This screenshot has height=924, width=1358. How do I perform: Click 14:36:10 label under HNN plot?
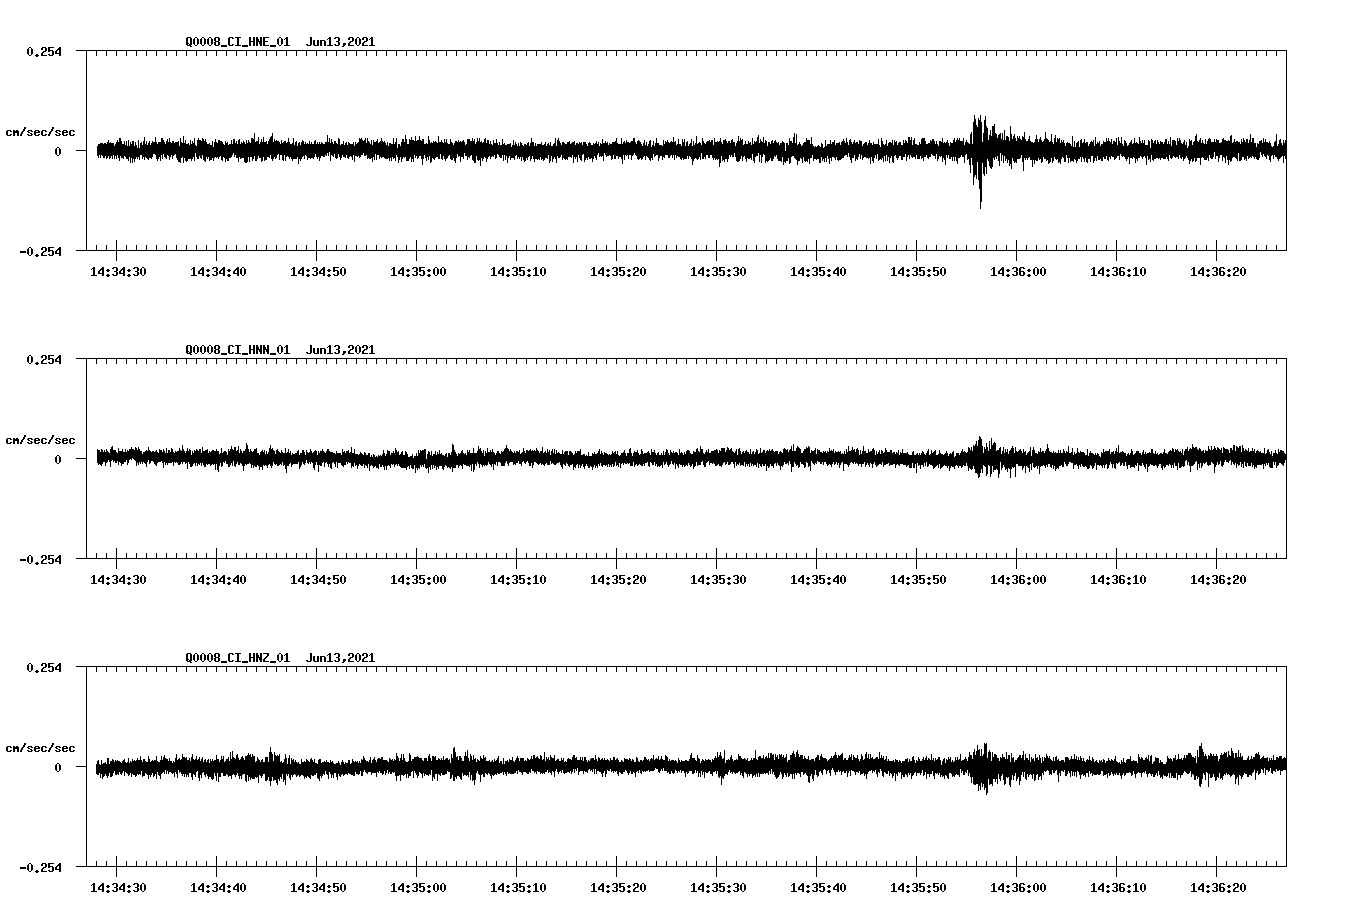pos(1117,580)
